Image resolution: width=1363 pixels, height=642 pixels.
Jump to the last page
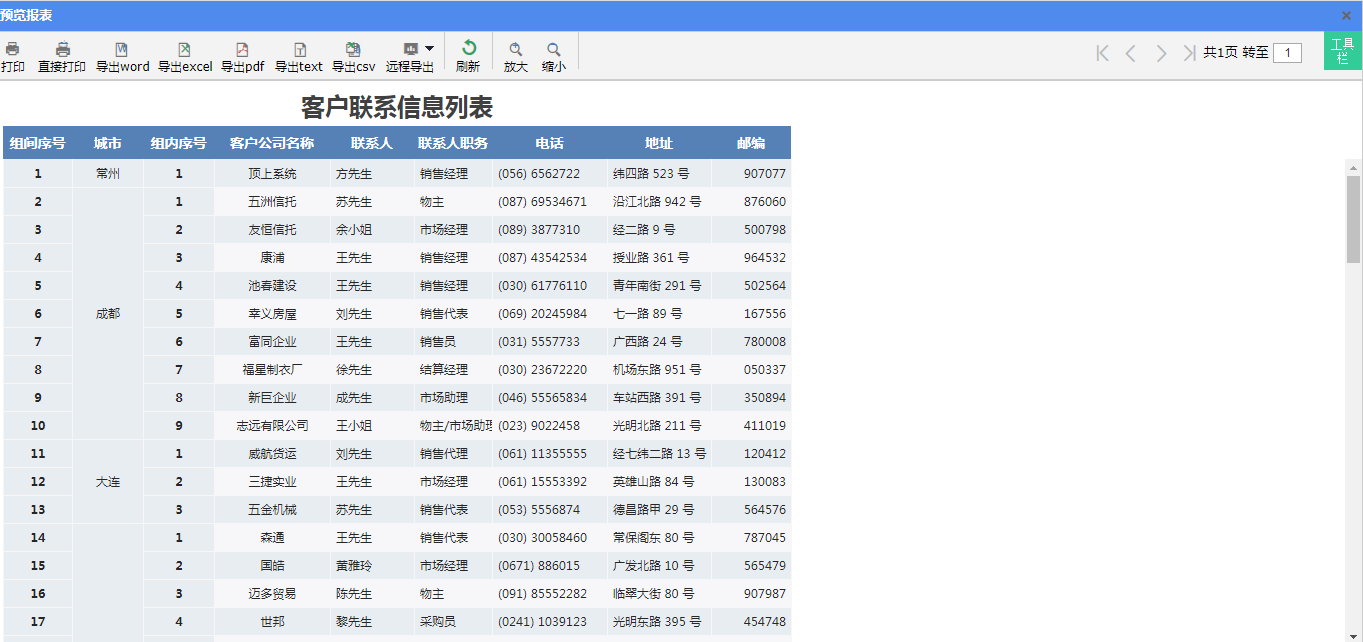point(1188,53)
